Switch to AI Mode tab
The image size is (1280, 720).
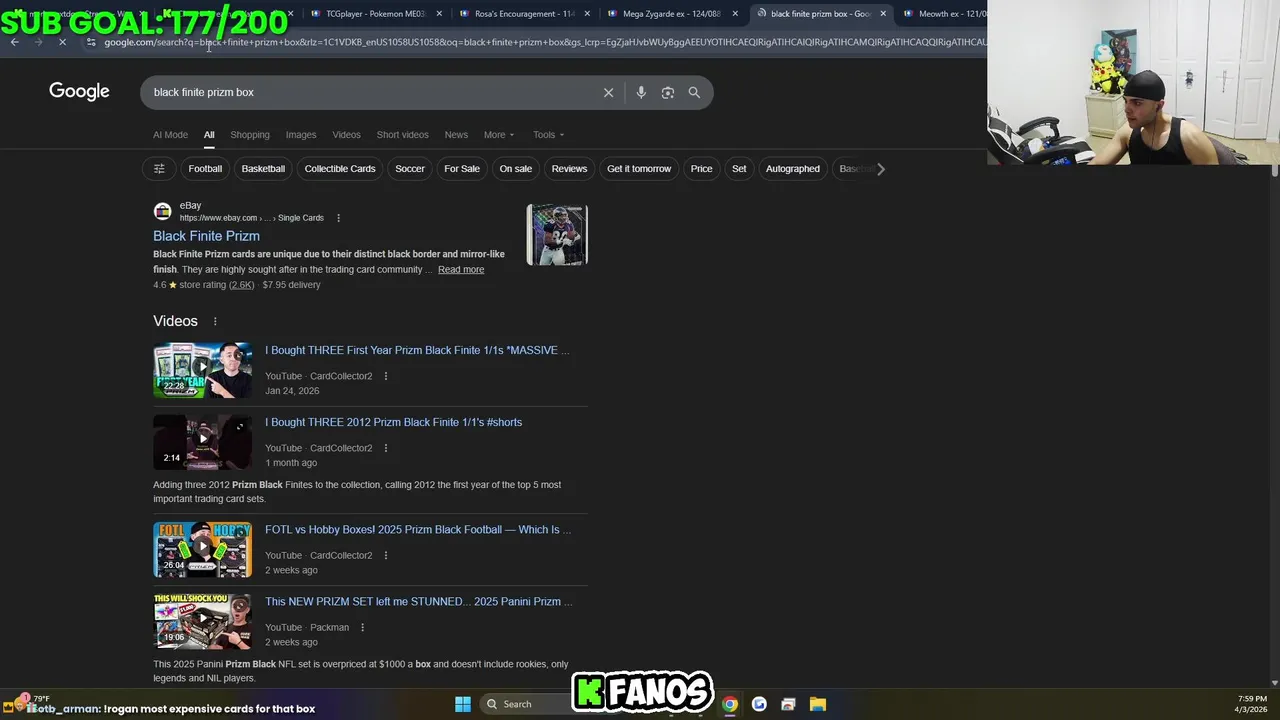170,135
